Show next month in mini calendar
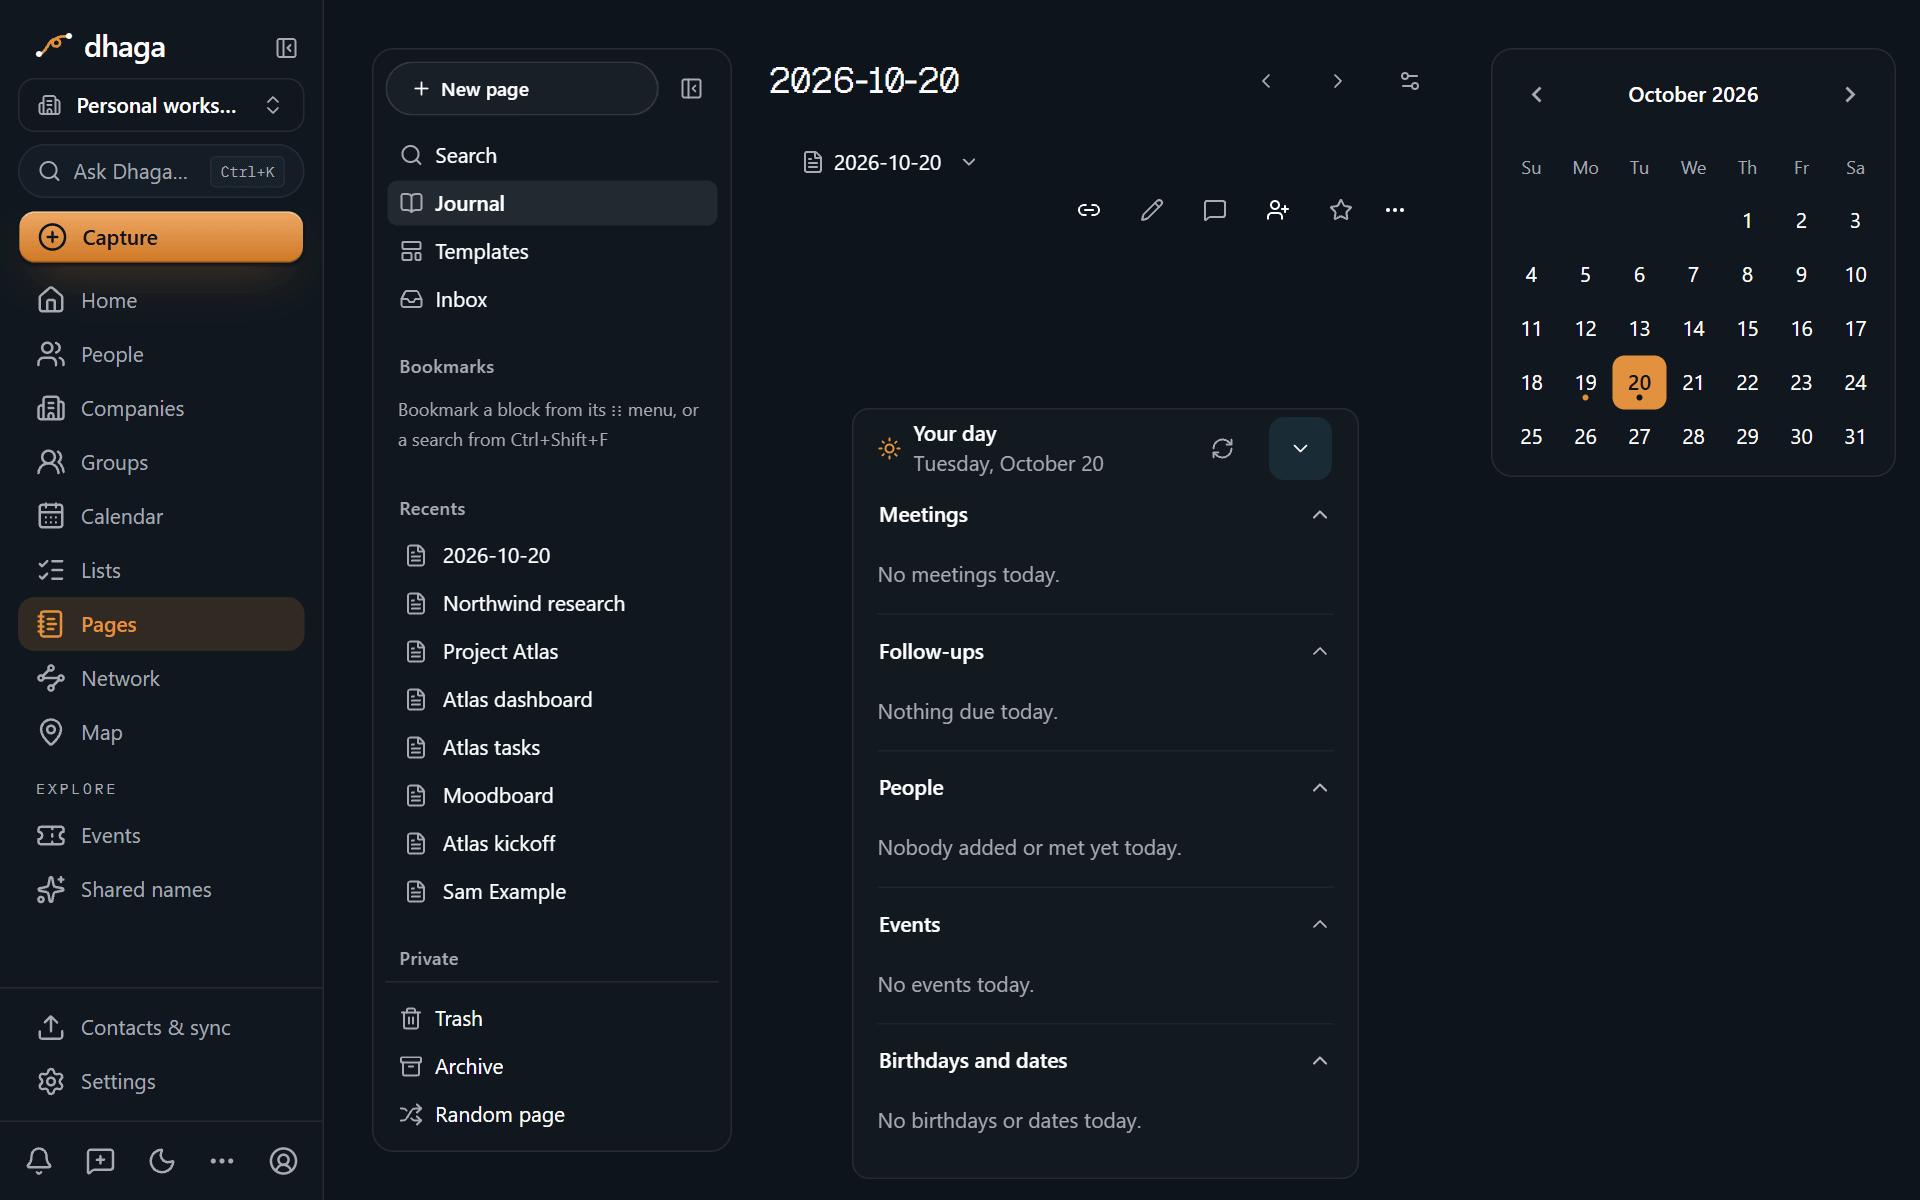Image resolution: width=1920 pixels, height=1200 pixels. (1850, 95)
